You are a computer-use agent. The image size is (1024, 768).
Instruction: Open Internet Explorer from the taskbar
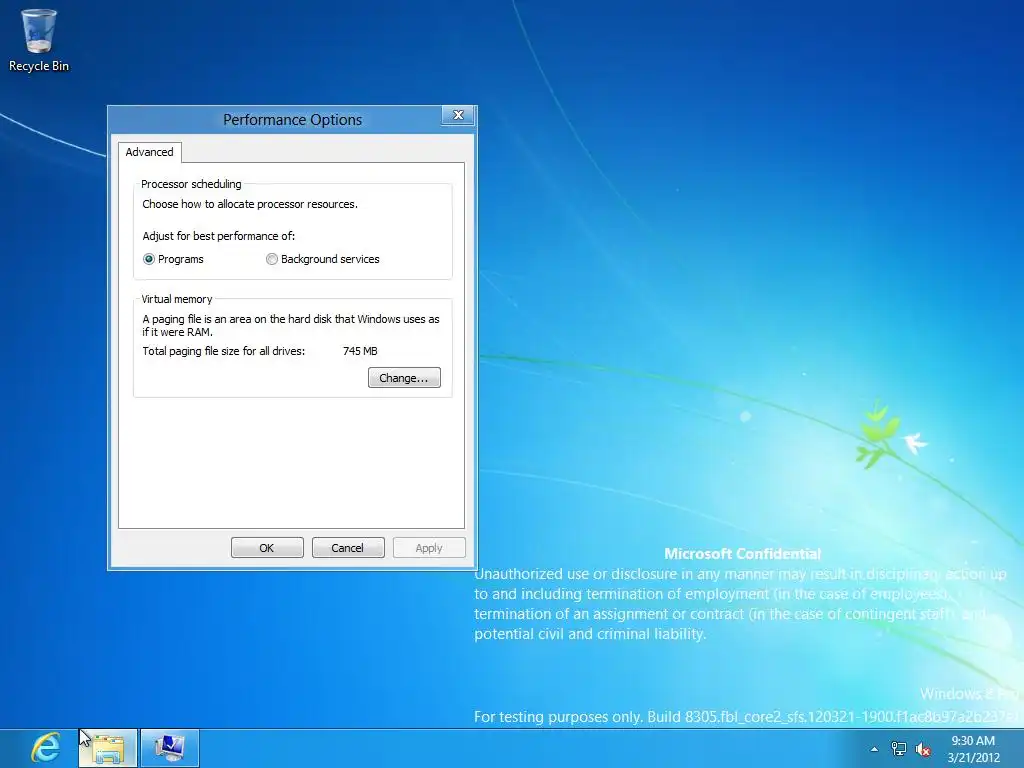46,748
